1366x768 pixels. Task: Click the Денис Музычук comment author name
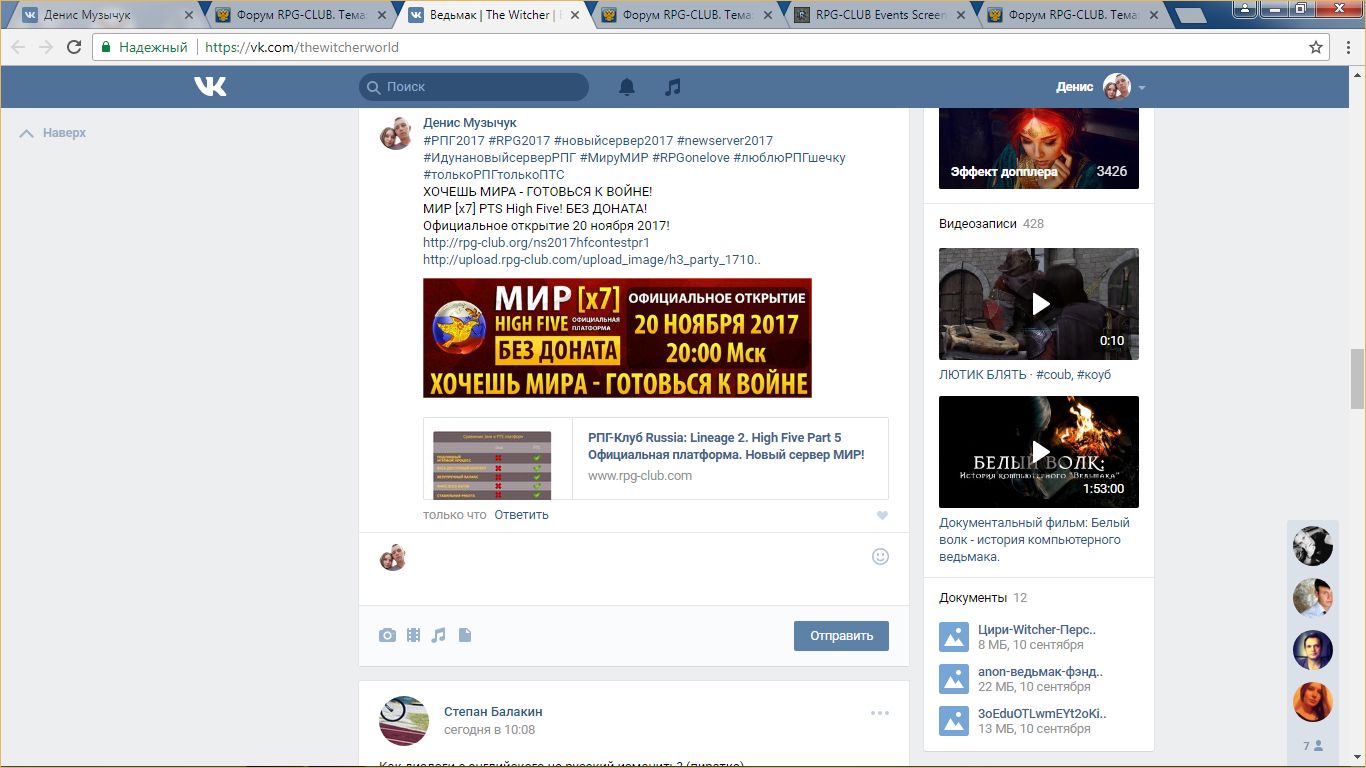coord(470,123)
